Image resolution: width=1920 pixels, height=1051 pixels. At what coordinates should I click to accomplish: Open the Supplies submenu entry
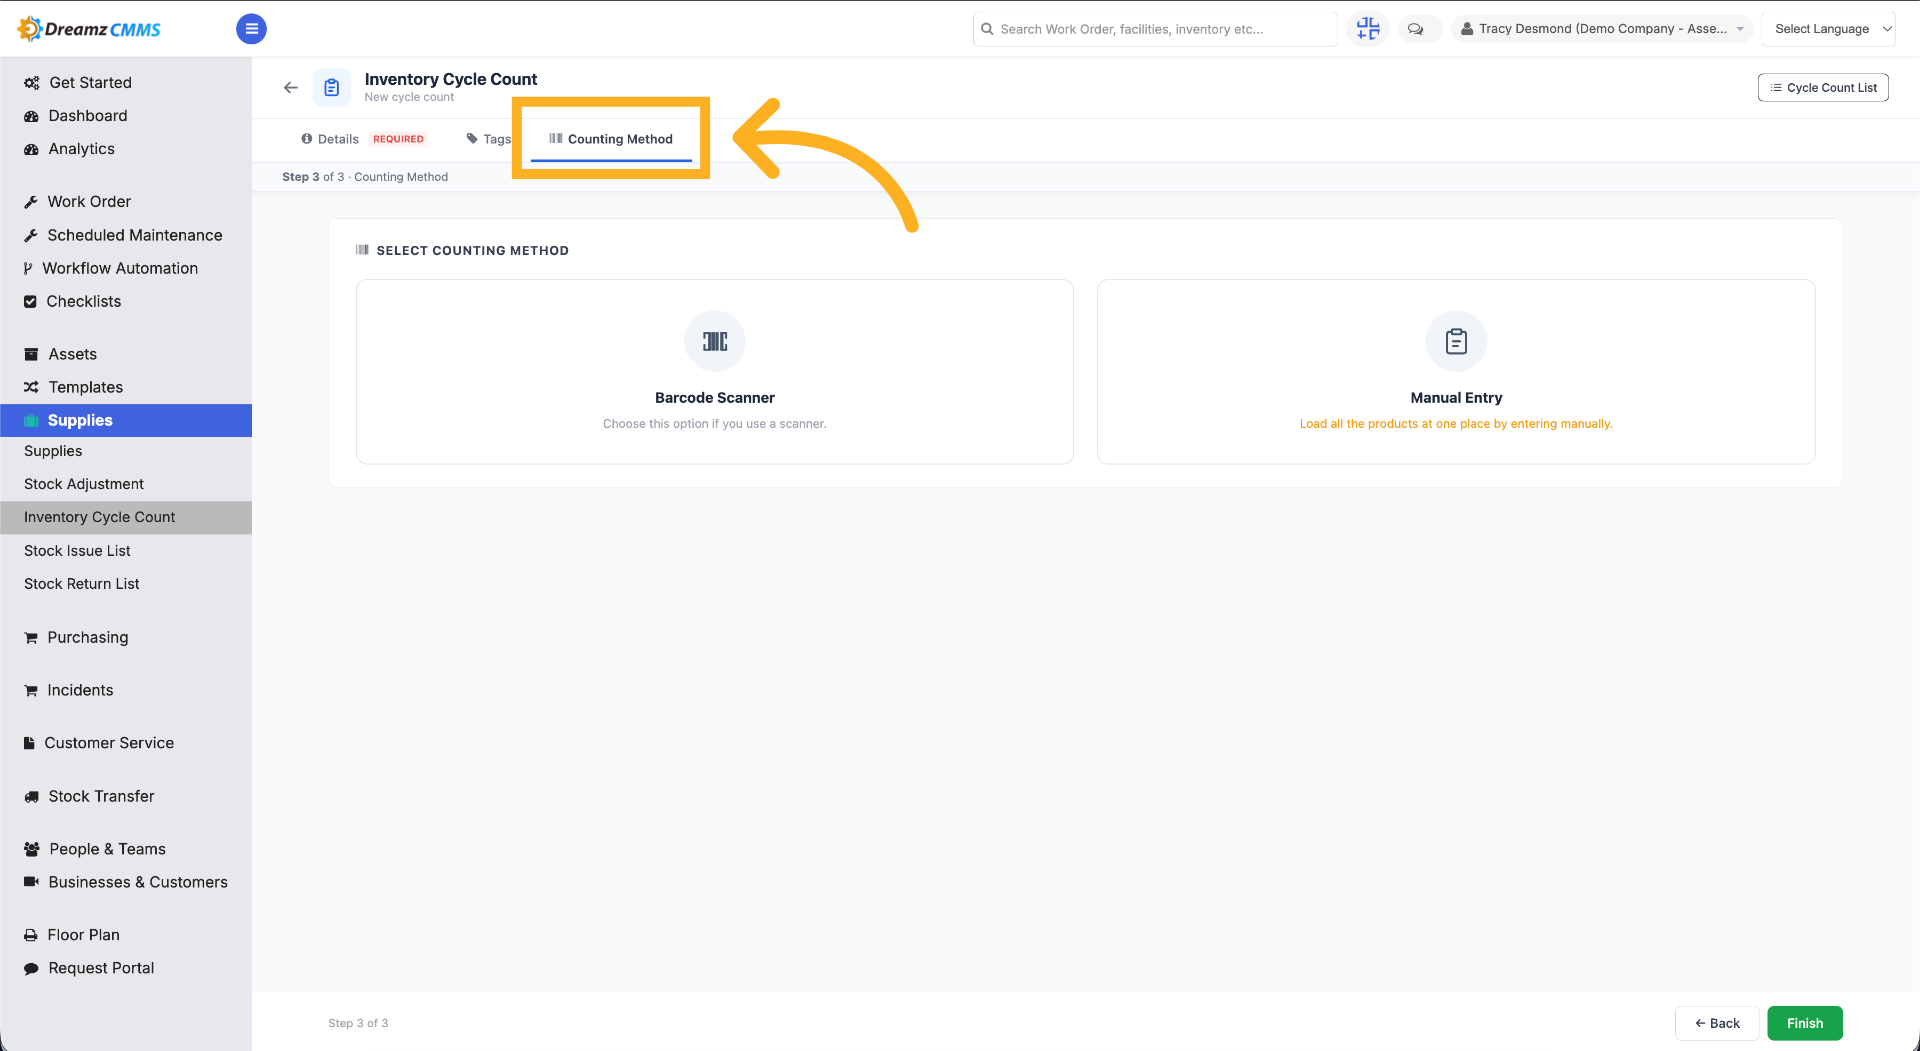126,451
